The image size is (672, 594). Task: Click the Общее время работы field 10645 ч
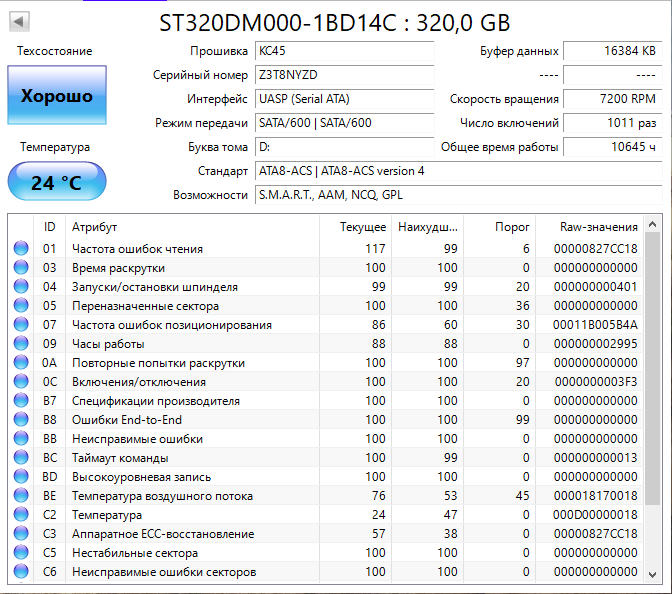coord(613,147)
